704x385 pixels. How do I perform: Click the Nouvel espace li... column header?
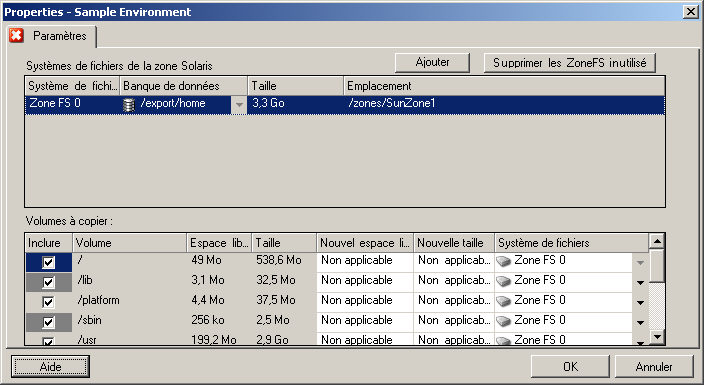365,243
